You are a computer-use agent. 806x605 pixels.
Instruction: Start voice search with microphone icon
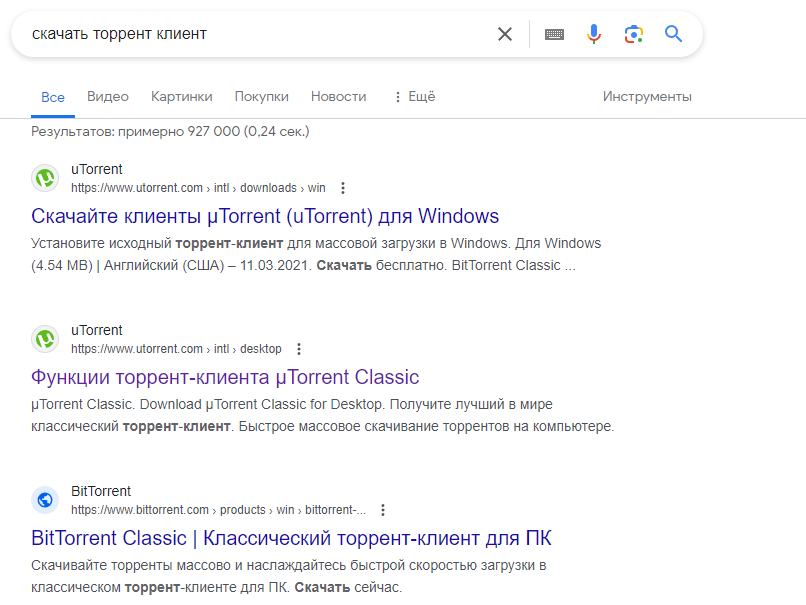[594, 34]
